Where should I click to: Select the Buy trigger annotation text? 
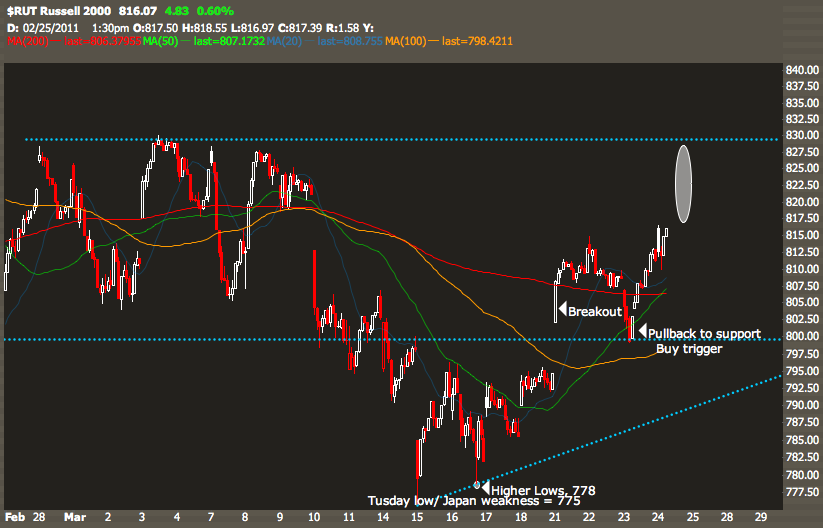[689, 349]
